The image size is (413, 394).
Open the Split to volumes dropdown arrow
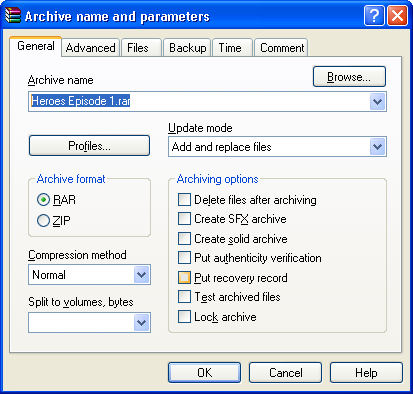click(142, 322)
